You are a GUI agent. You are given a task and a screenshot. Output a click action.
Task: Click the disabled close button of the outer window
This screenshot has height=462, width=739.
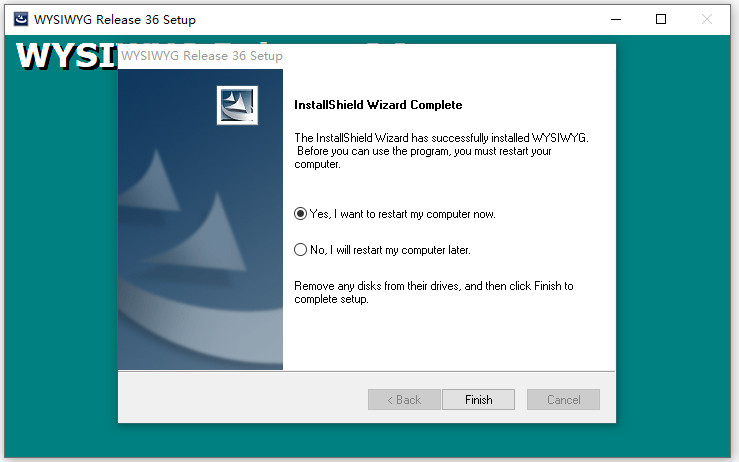(x=706, y=19)
